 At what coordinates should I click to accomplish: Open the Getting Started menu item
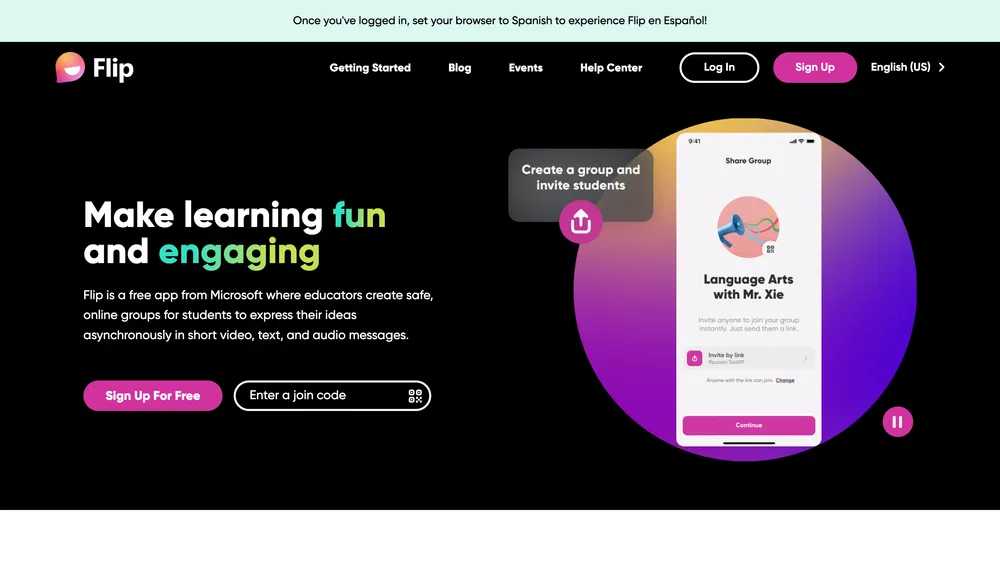coord(370,68)
